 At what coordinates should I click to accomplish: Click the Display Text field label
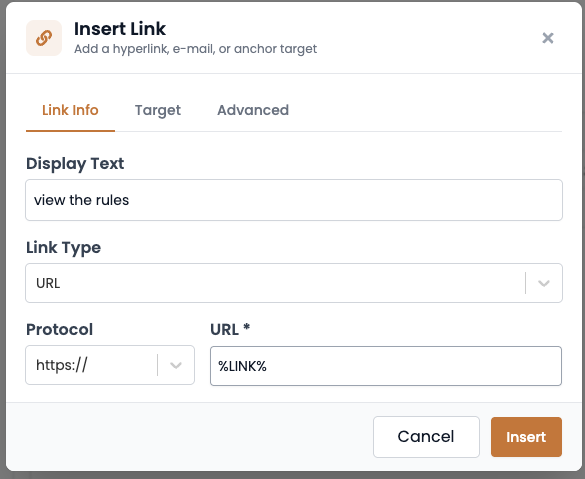click(x=75, y=164)
